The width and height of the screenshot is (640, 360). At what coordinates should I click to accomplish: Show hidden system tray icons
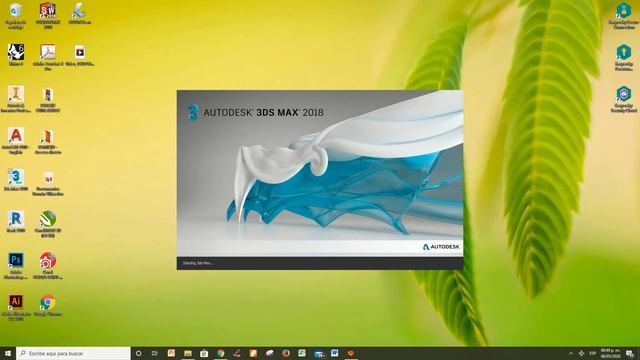(571, 353)
